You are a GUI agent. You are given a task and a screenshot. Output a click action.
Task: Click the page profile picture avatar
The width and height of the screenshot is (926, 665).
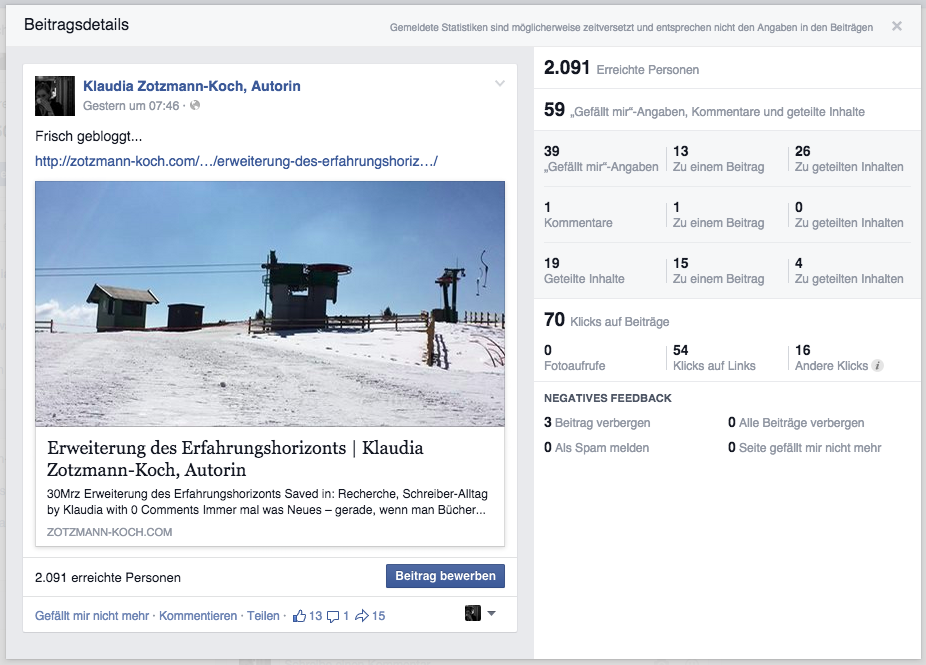pos(54,95)
